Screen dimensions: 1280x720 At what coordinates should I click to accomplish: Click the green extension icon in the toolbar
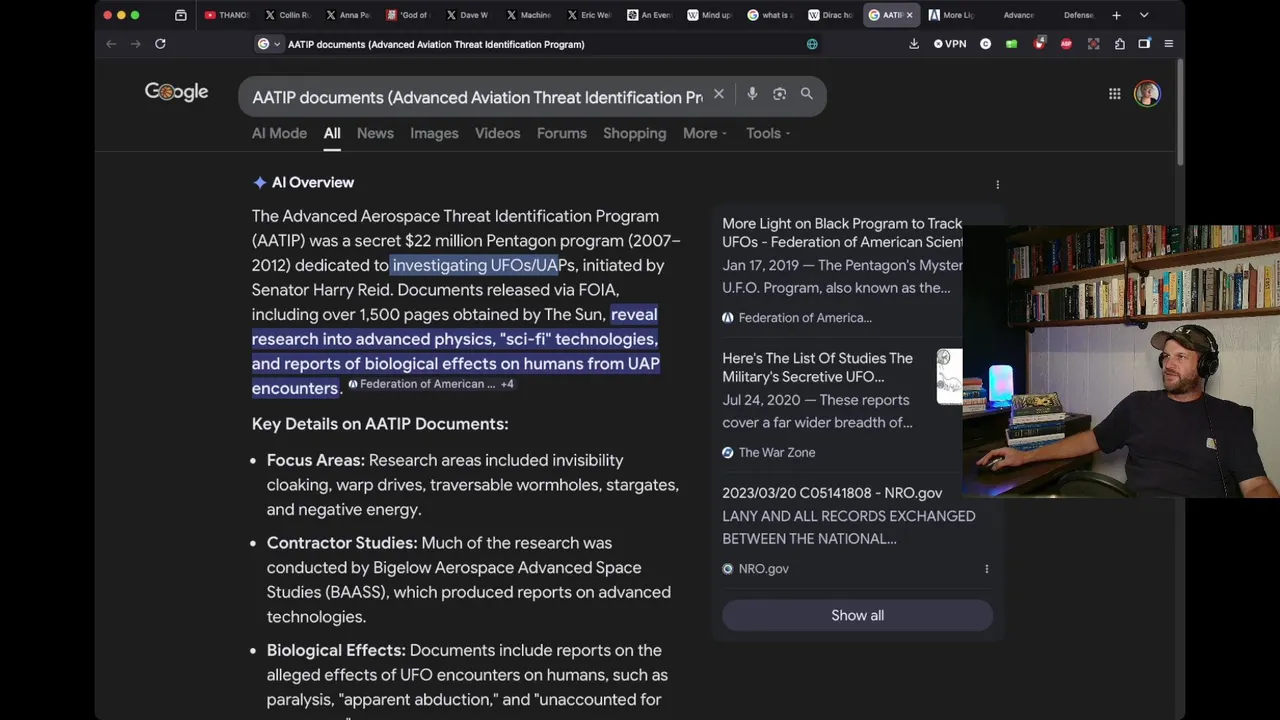(1012, 44)
